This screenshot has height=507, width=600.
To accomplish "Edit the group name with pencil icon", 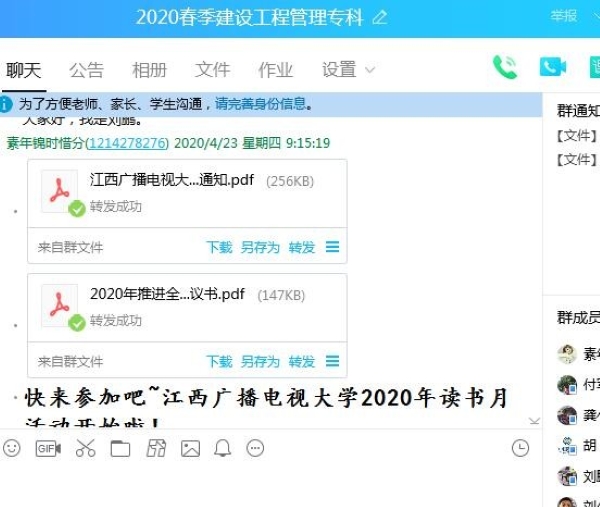I will point(380,17).
